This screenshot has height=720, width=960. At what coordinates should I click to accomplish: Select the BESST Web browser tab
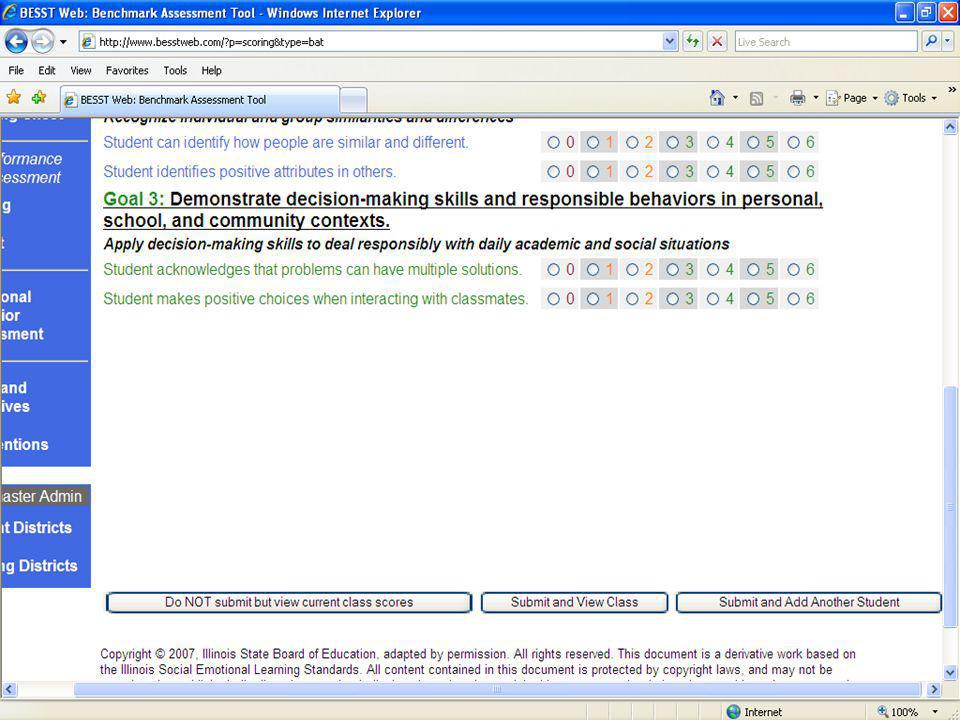200,100
